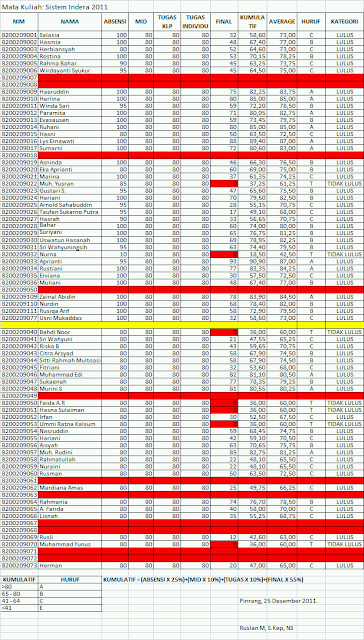Viewport: 364px width, 640px height.
Task: Select the legend range cell '65 - 80'
Action: click(x=19, y=594)
